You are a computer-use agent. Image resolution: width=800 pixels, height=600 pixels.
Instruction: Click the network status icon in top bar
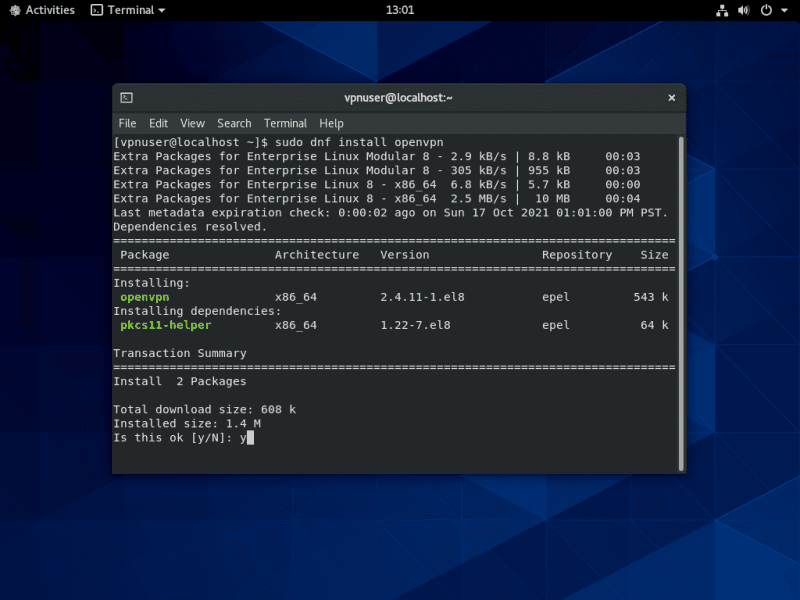pyautogui.click(x=722, y=10)
